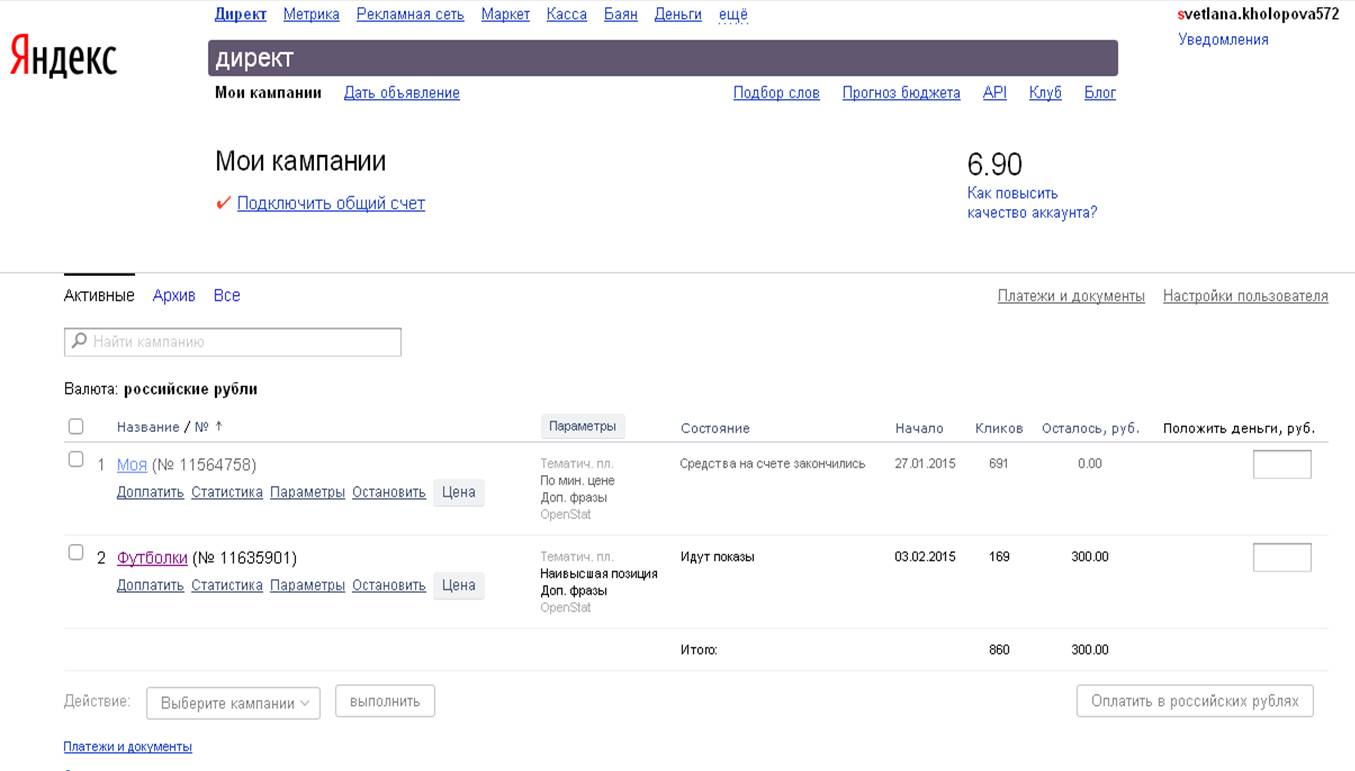Click Доплатить for campaign Футболки
The height and width of the screenshot is (771, 1355).
(150, 585)
